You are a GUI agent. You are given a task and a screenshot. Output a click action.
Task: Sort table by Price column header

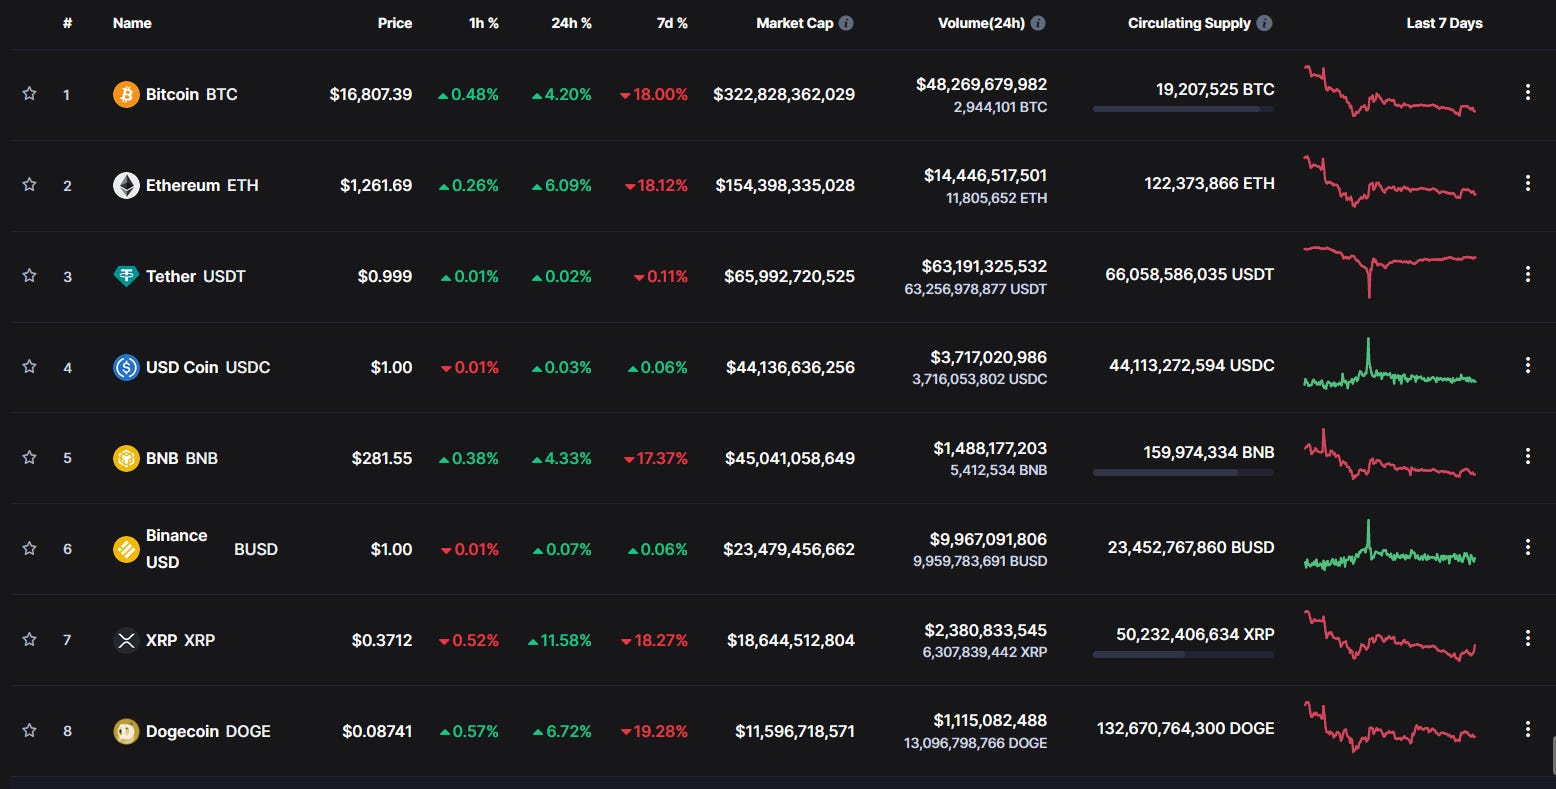395,23
